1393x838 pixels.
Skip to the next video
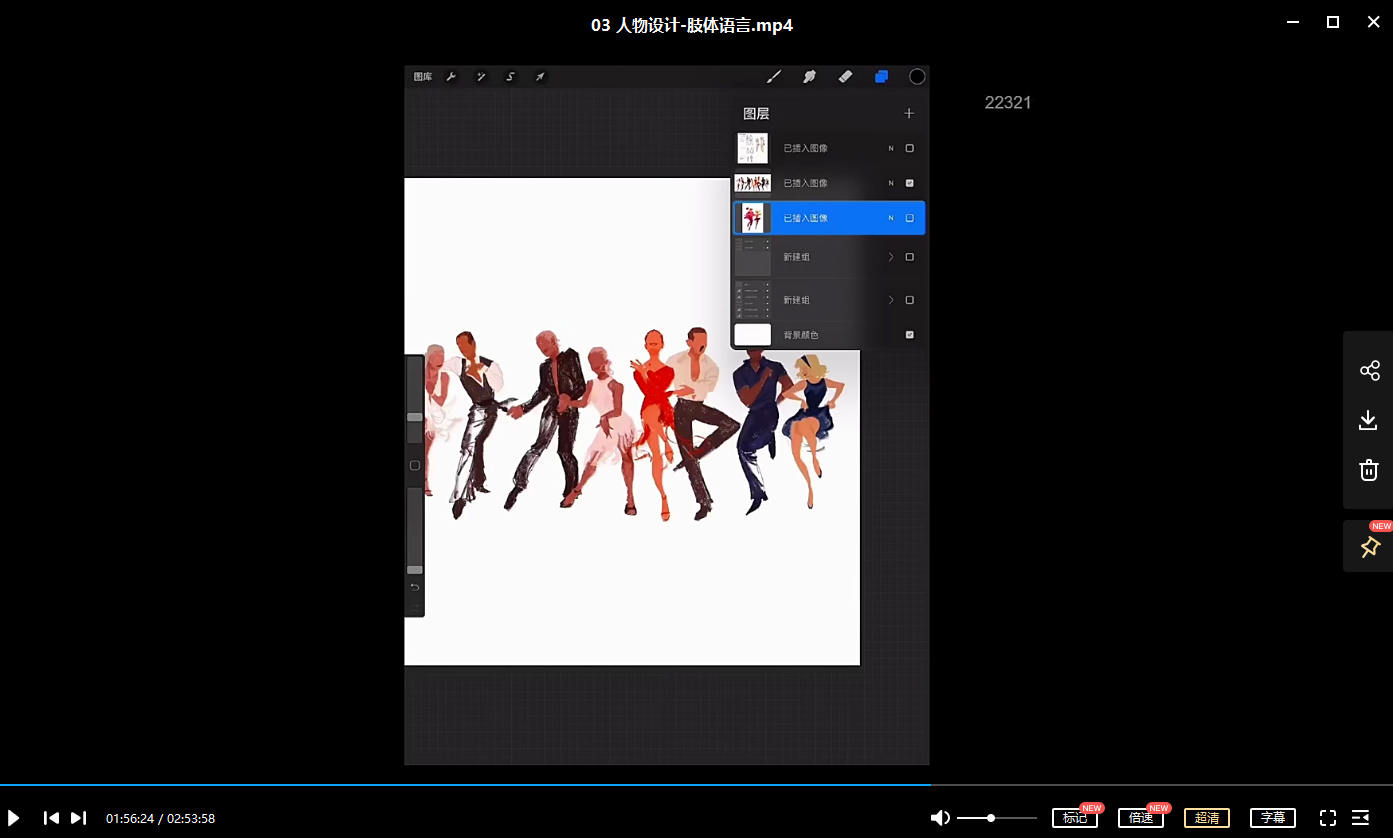(78, 818)
